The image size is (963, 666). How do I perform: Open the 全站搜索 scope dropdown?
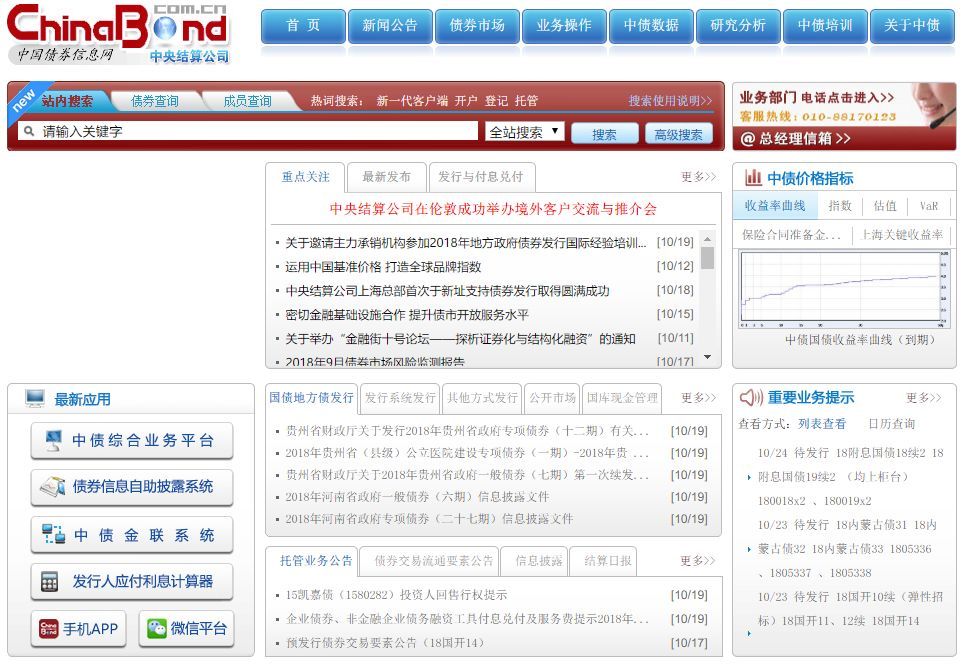click(x=524, y=130)
